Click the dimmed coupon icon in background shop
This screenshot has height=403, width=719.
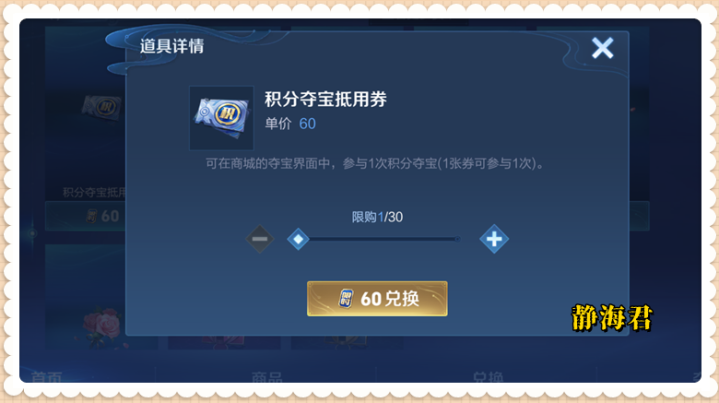[x=102, y=108]
